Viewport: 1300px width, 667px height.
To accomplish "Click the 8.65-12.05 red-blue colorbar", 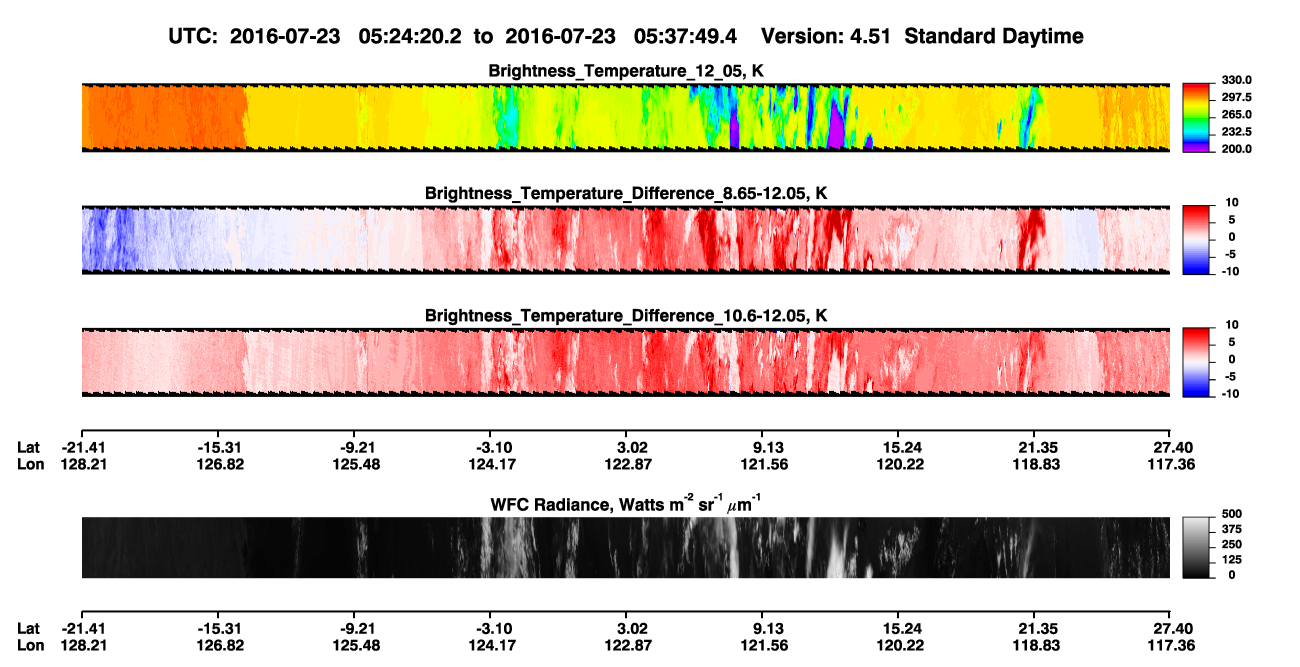I will pos(1196,239).
